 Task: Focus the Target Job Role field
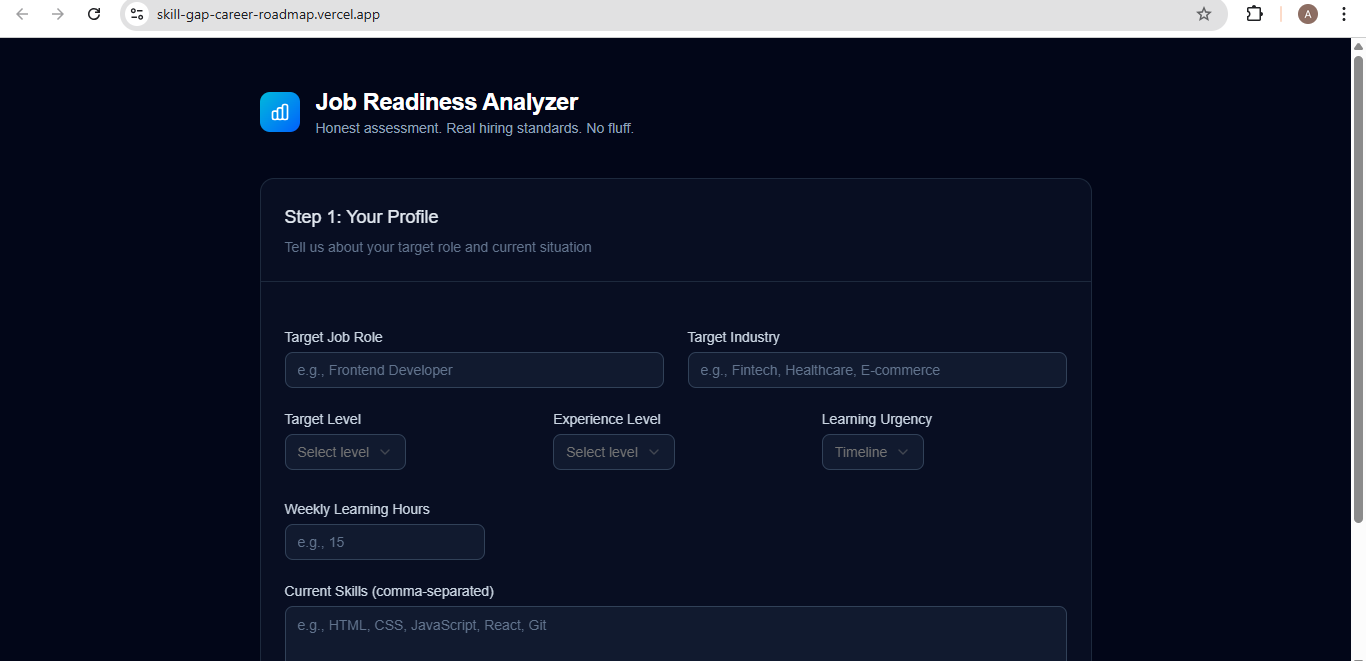(474, 370)
